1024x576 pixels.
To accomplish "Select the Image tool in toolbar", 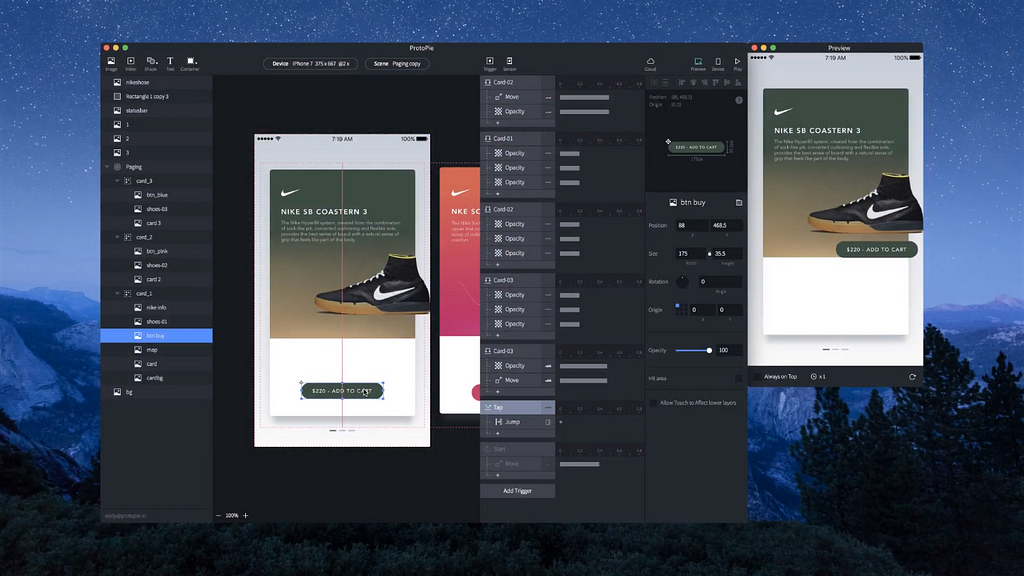I will pyautogui.click(x=111, y=63).
